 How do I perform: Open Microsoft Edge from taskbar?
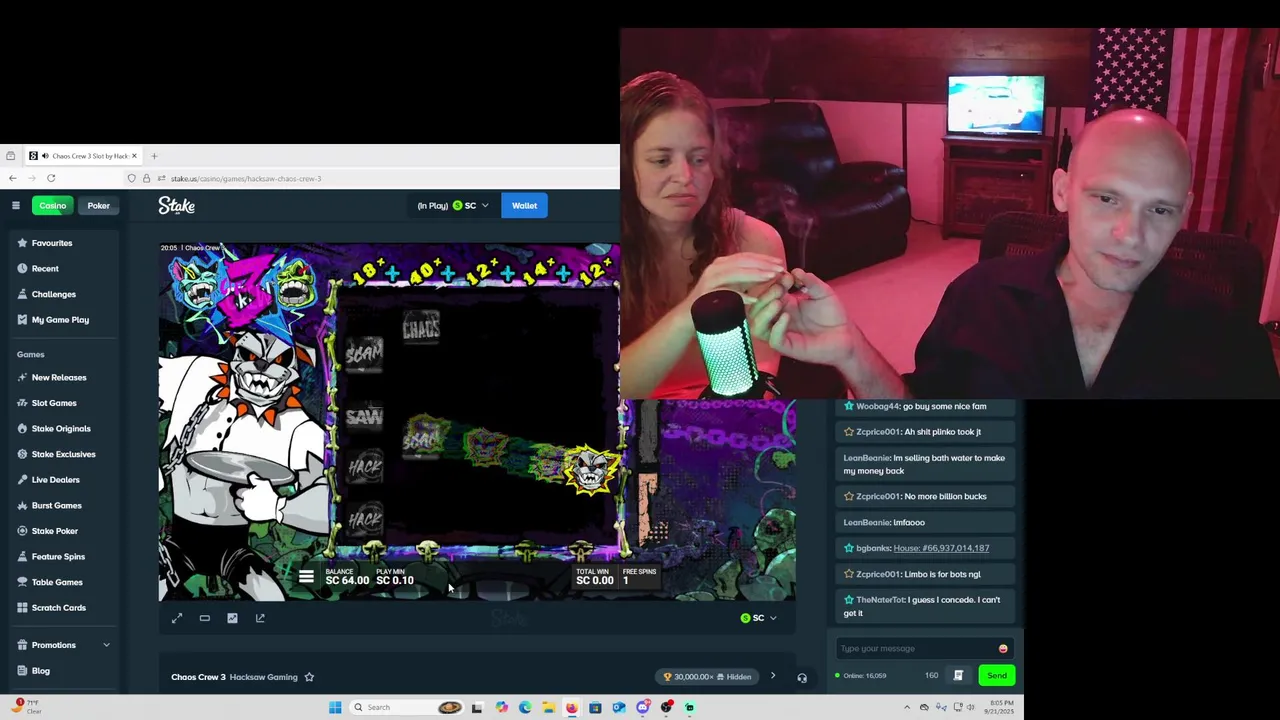(525, 707)
